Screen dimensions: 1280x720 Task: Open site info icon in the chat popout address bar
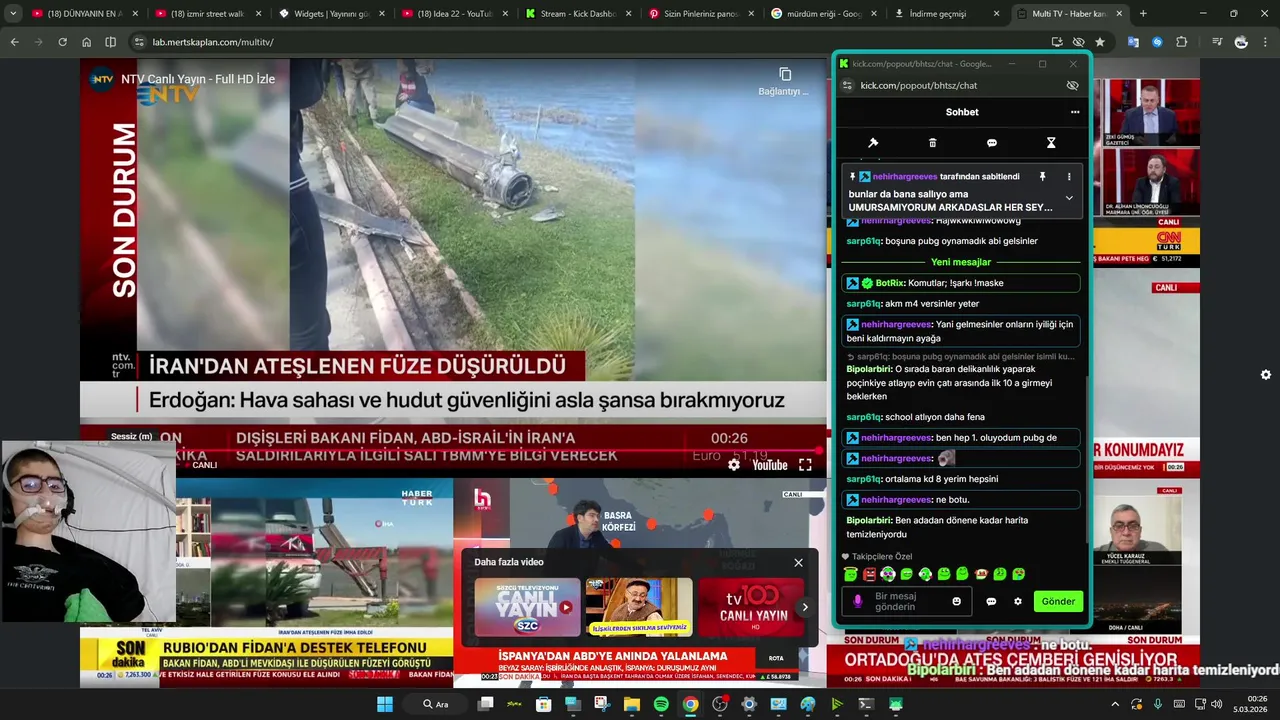(847, 86)
